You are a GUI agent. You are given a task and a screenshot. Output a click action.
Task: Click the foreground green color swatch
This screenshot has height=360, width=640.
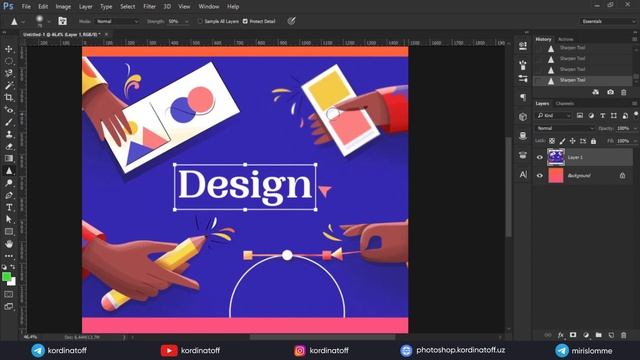click(x=6, y=277)
